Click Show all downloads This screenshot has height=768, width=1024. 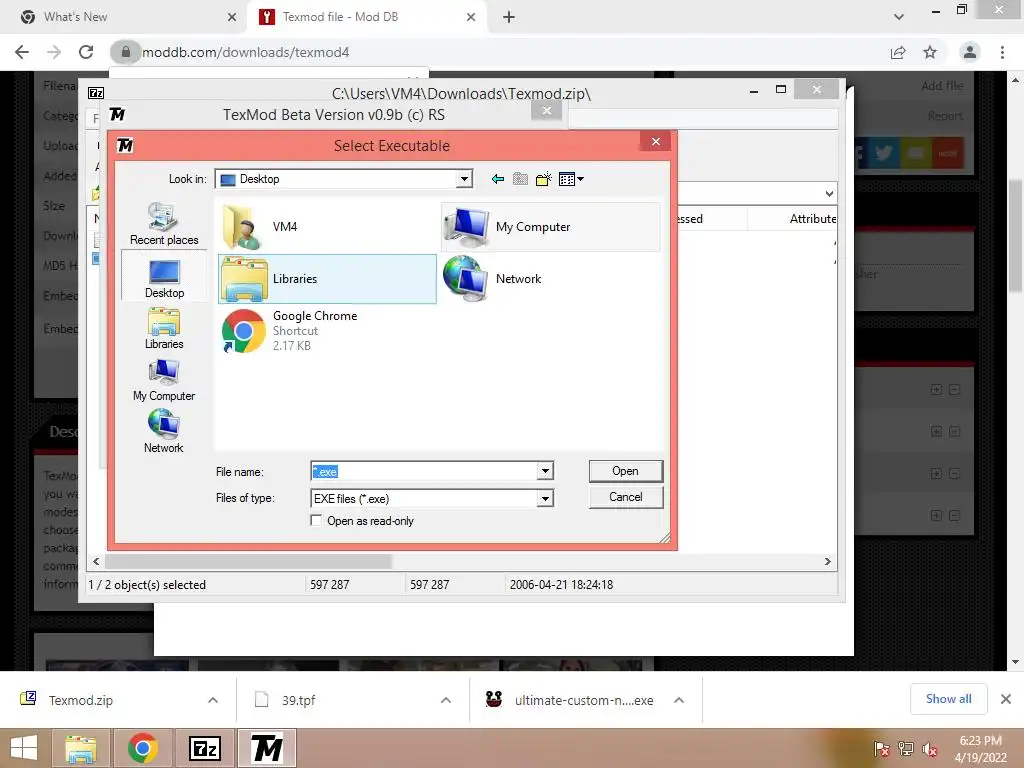click(x=948, y=699)
